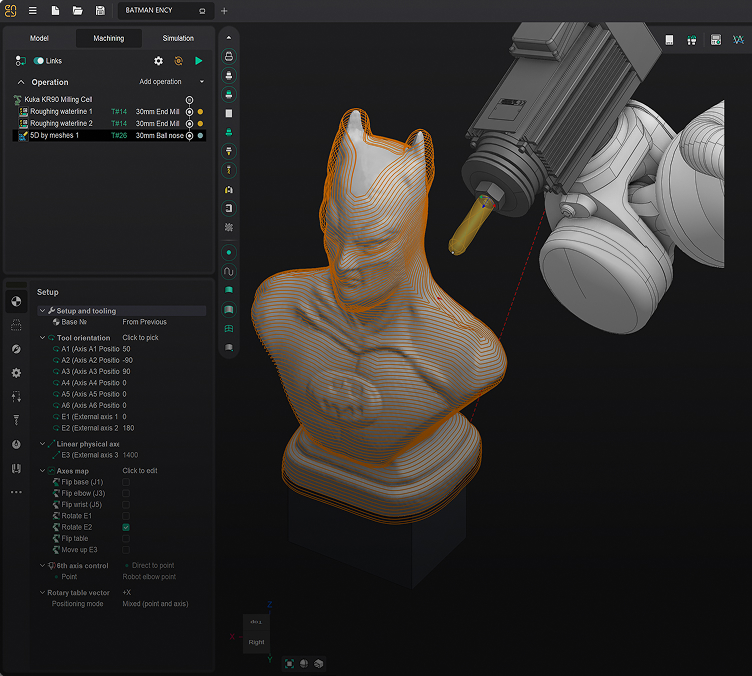Viewport: 752px width, 676px height.
Task: Select Roughing waterline 1 operation
Action: (x=61, y=112)
